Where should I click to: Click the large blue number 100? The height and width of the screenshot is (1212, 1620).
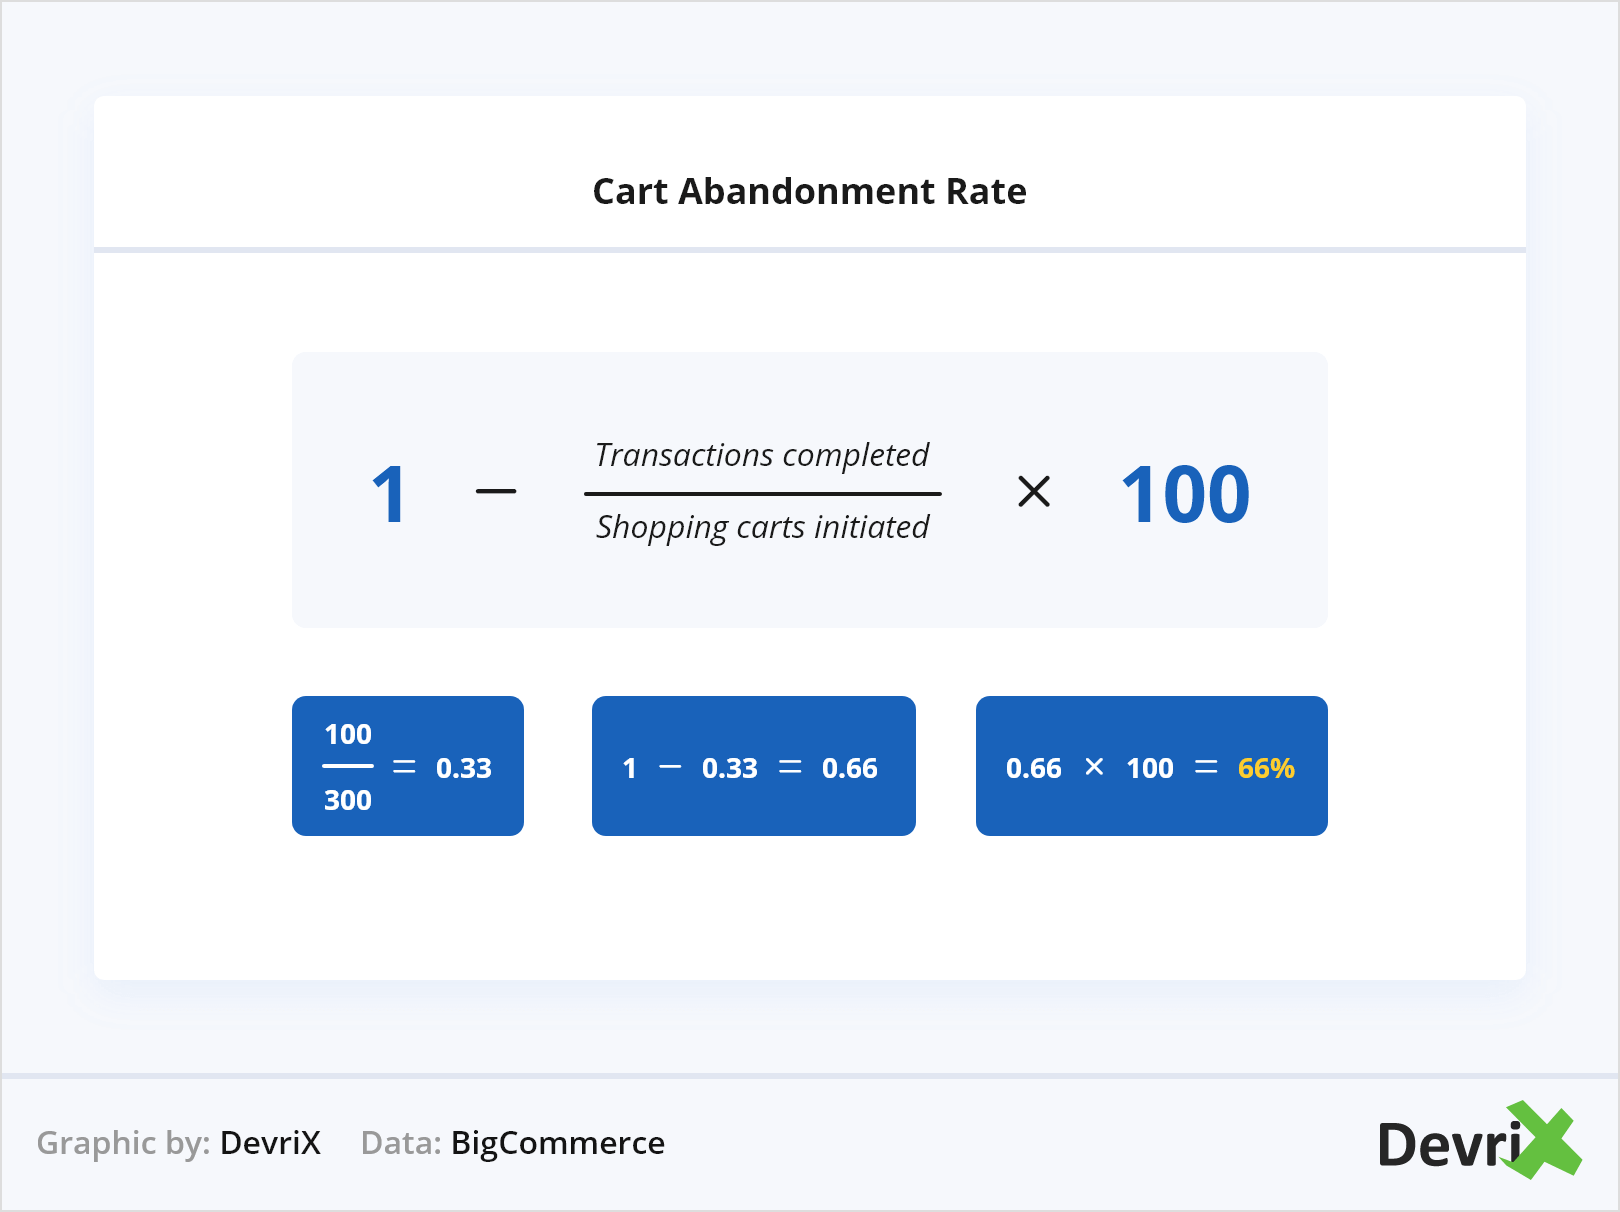tap(1185, 494)
